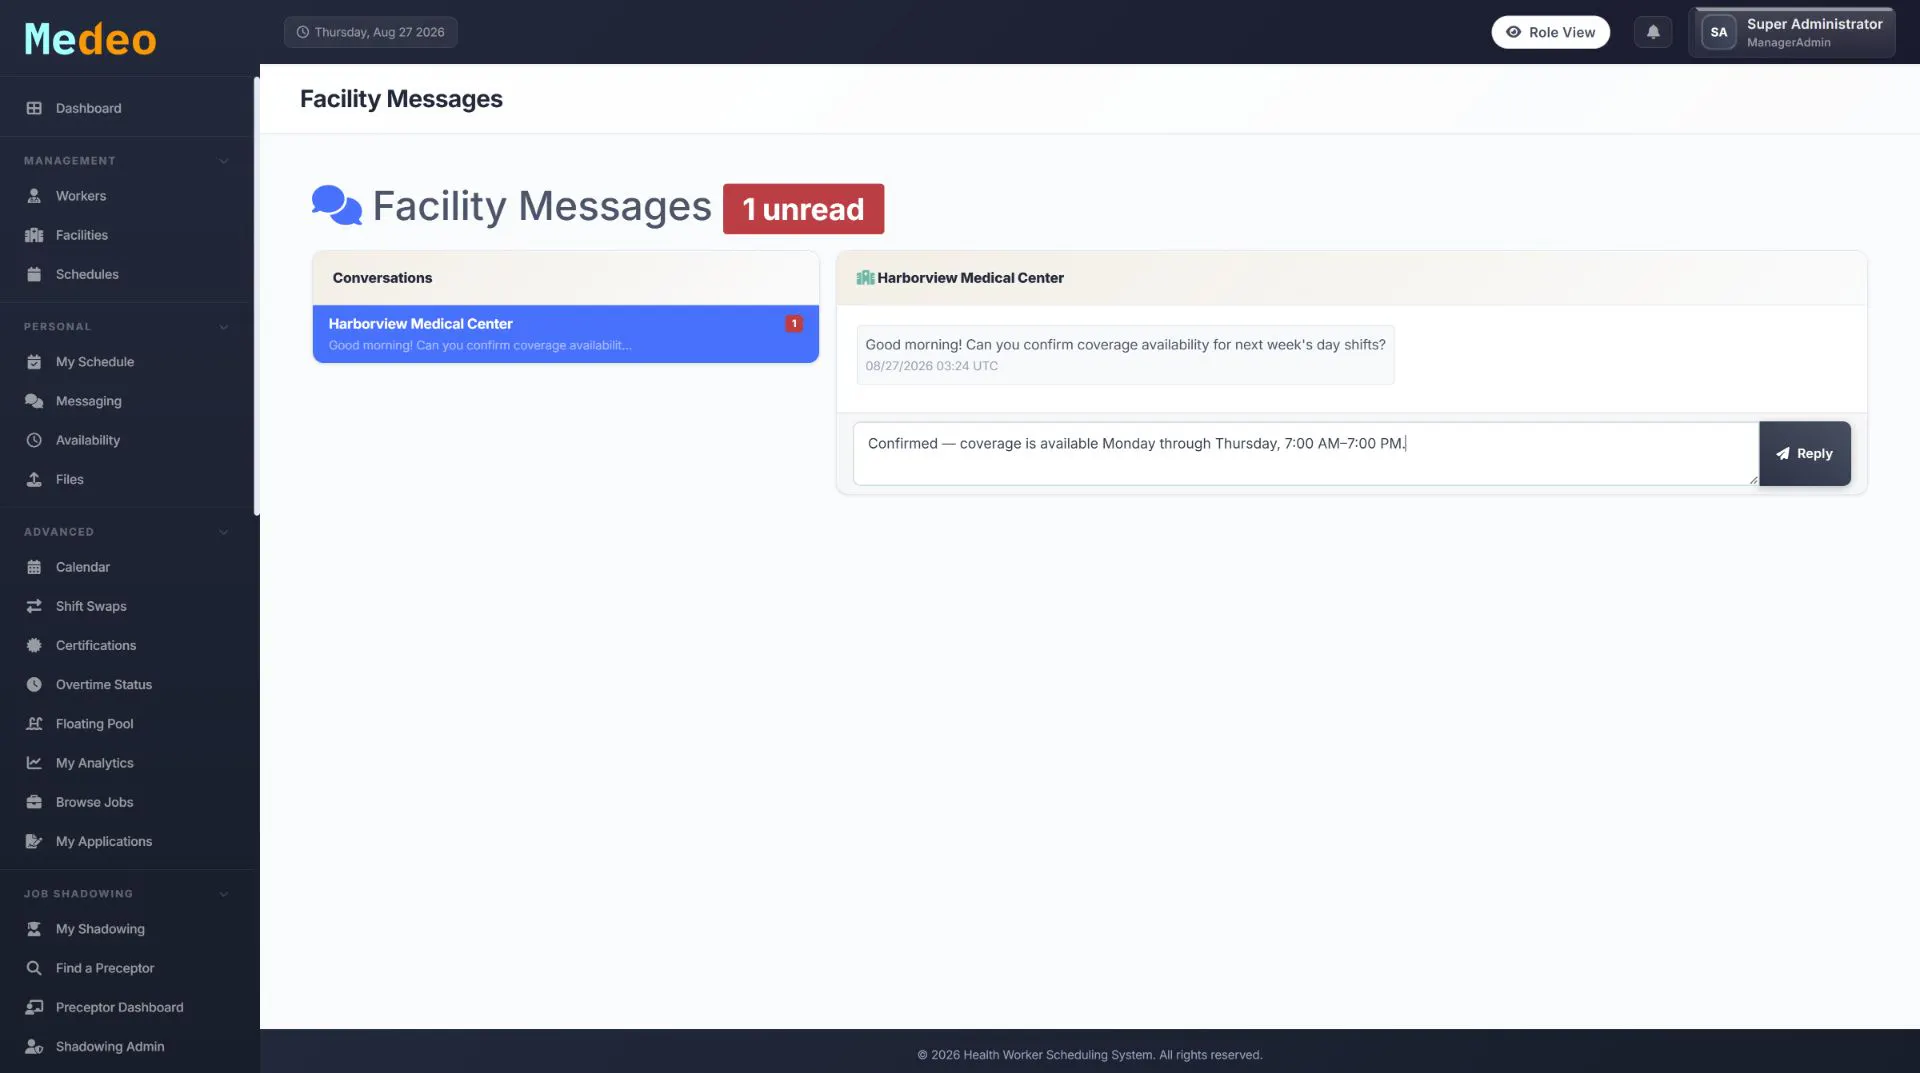This screenshot has width=1920, height=1073.
Task: Click the My Shadowing icon
Action: click(x=34, y=929)
